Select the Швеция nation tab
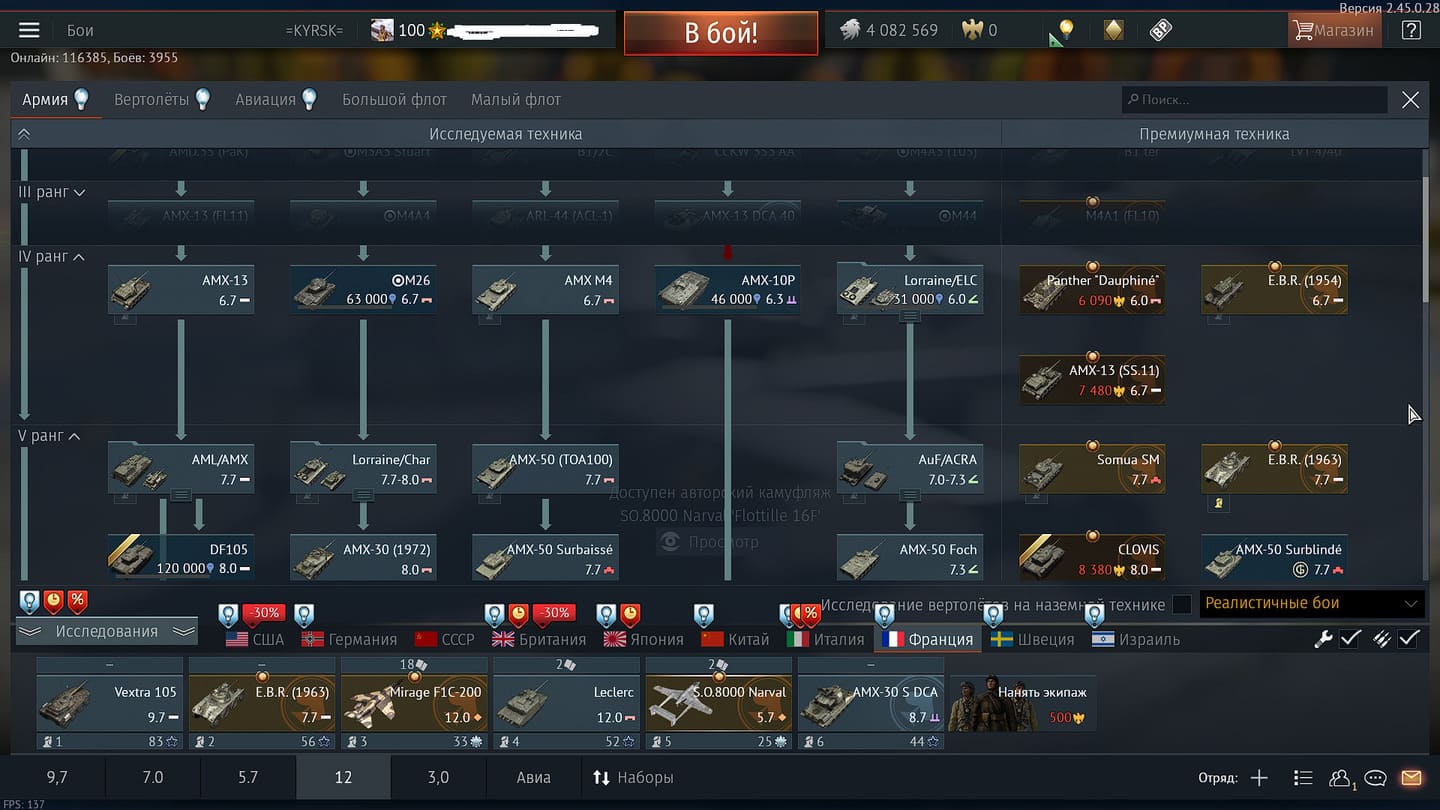The width and height of the screenshot is (1440, 810). click(1033, 639)
